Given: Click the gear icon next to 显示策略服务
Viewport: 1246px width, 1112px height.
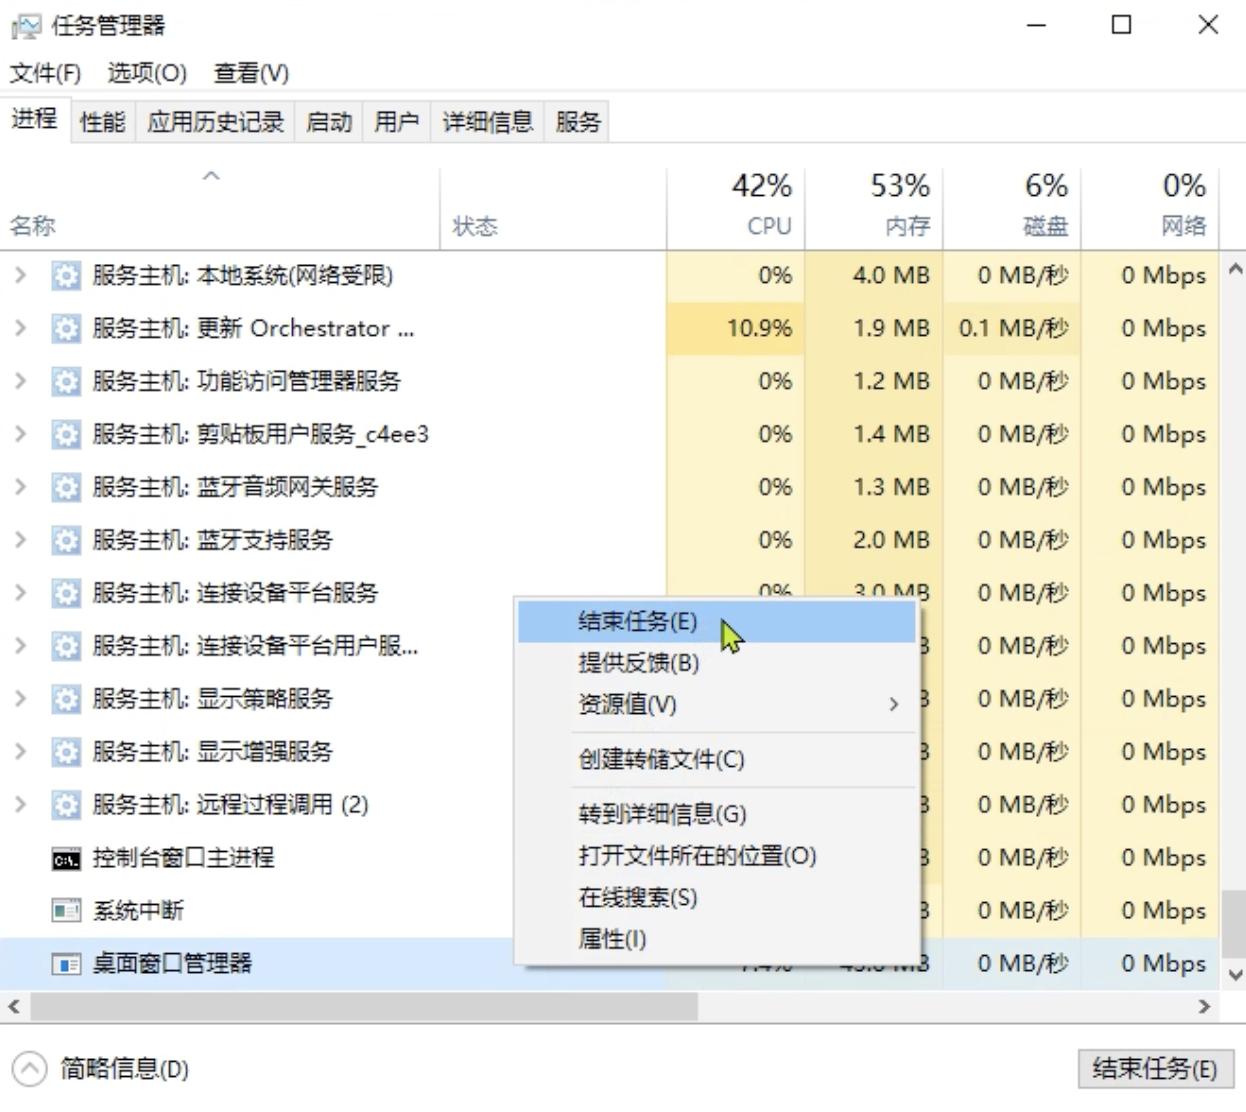Looking at the screenshot, I should (x=66, y=698).
